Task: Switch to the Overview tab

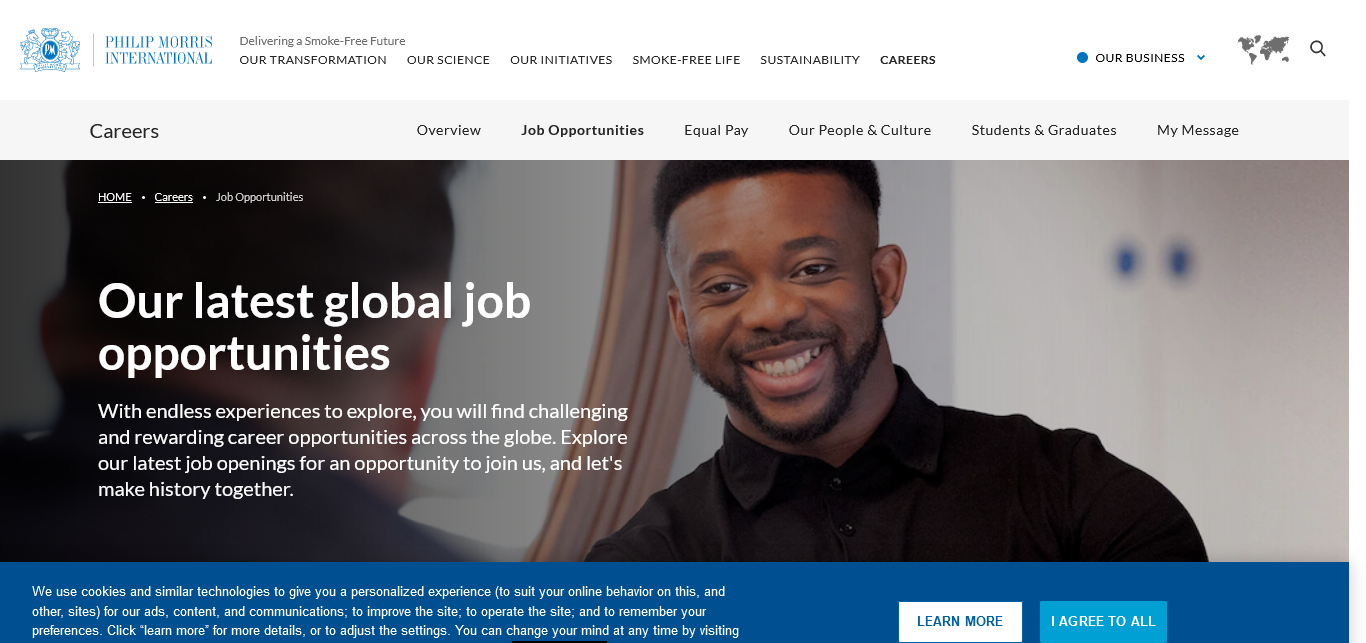Action: (x=449, y=130)
